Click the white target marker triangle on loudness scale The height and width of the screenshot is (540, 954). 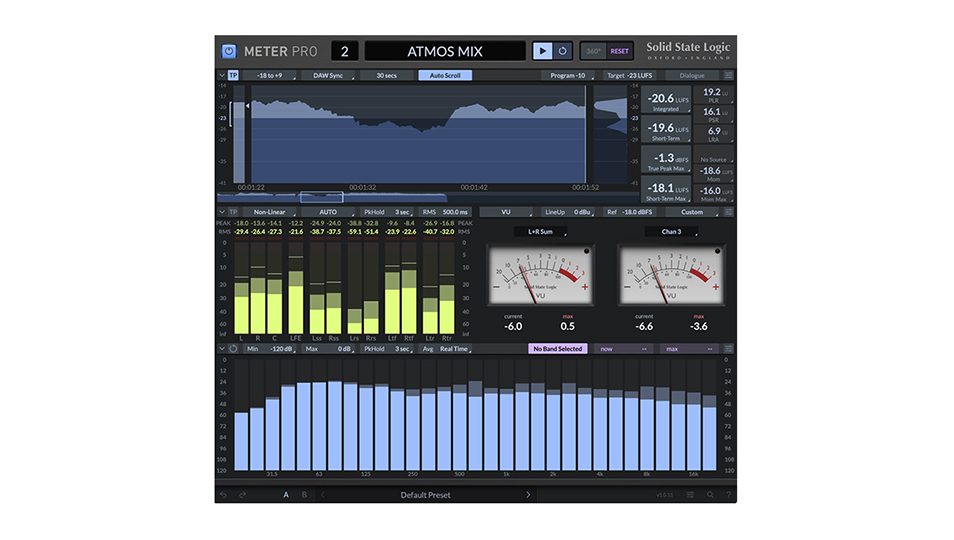click(x=247, y=106)
